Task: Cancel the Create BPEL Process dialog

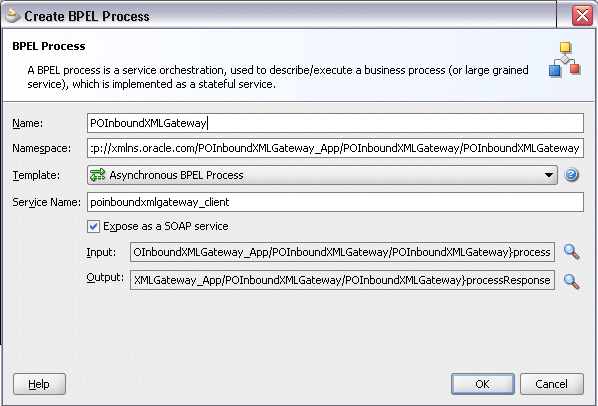Action: click(x=551, y=384)
